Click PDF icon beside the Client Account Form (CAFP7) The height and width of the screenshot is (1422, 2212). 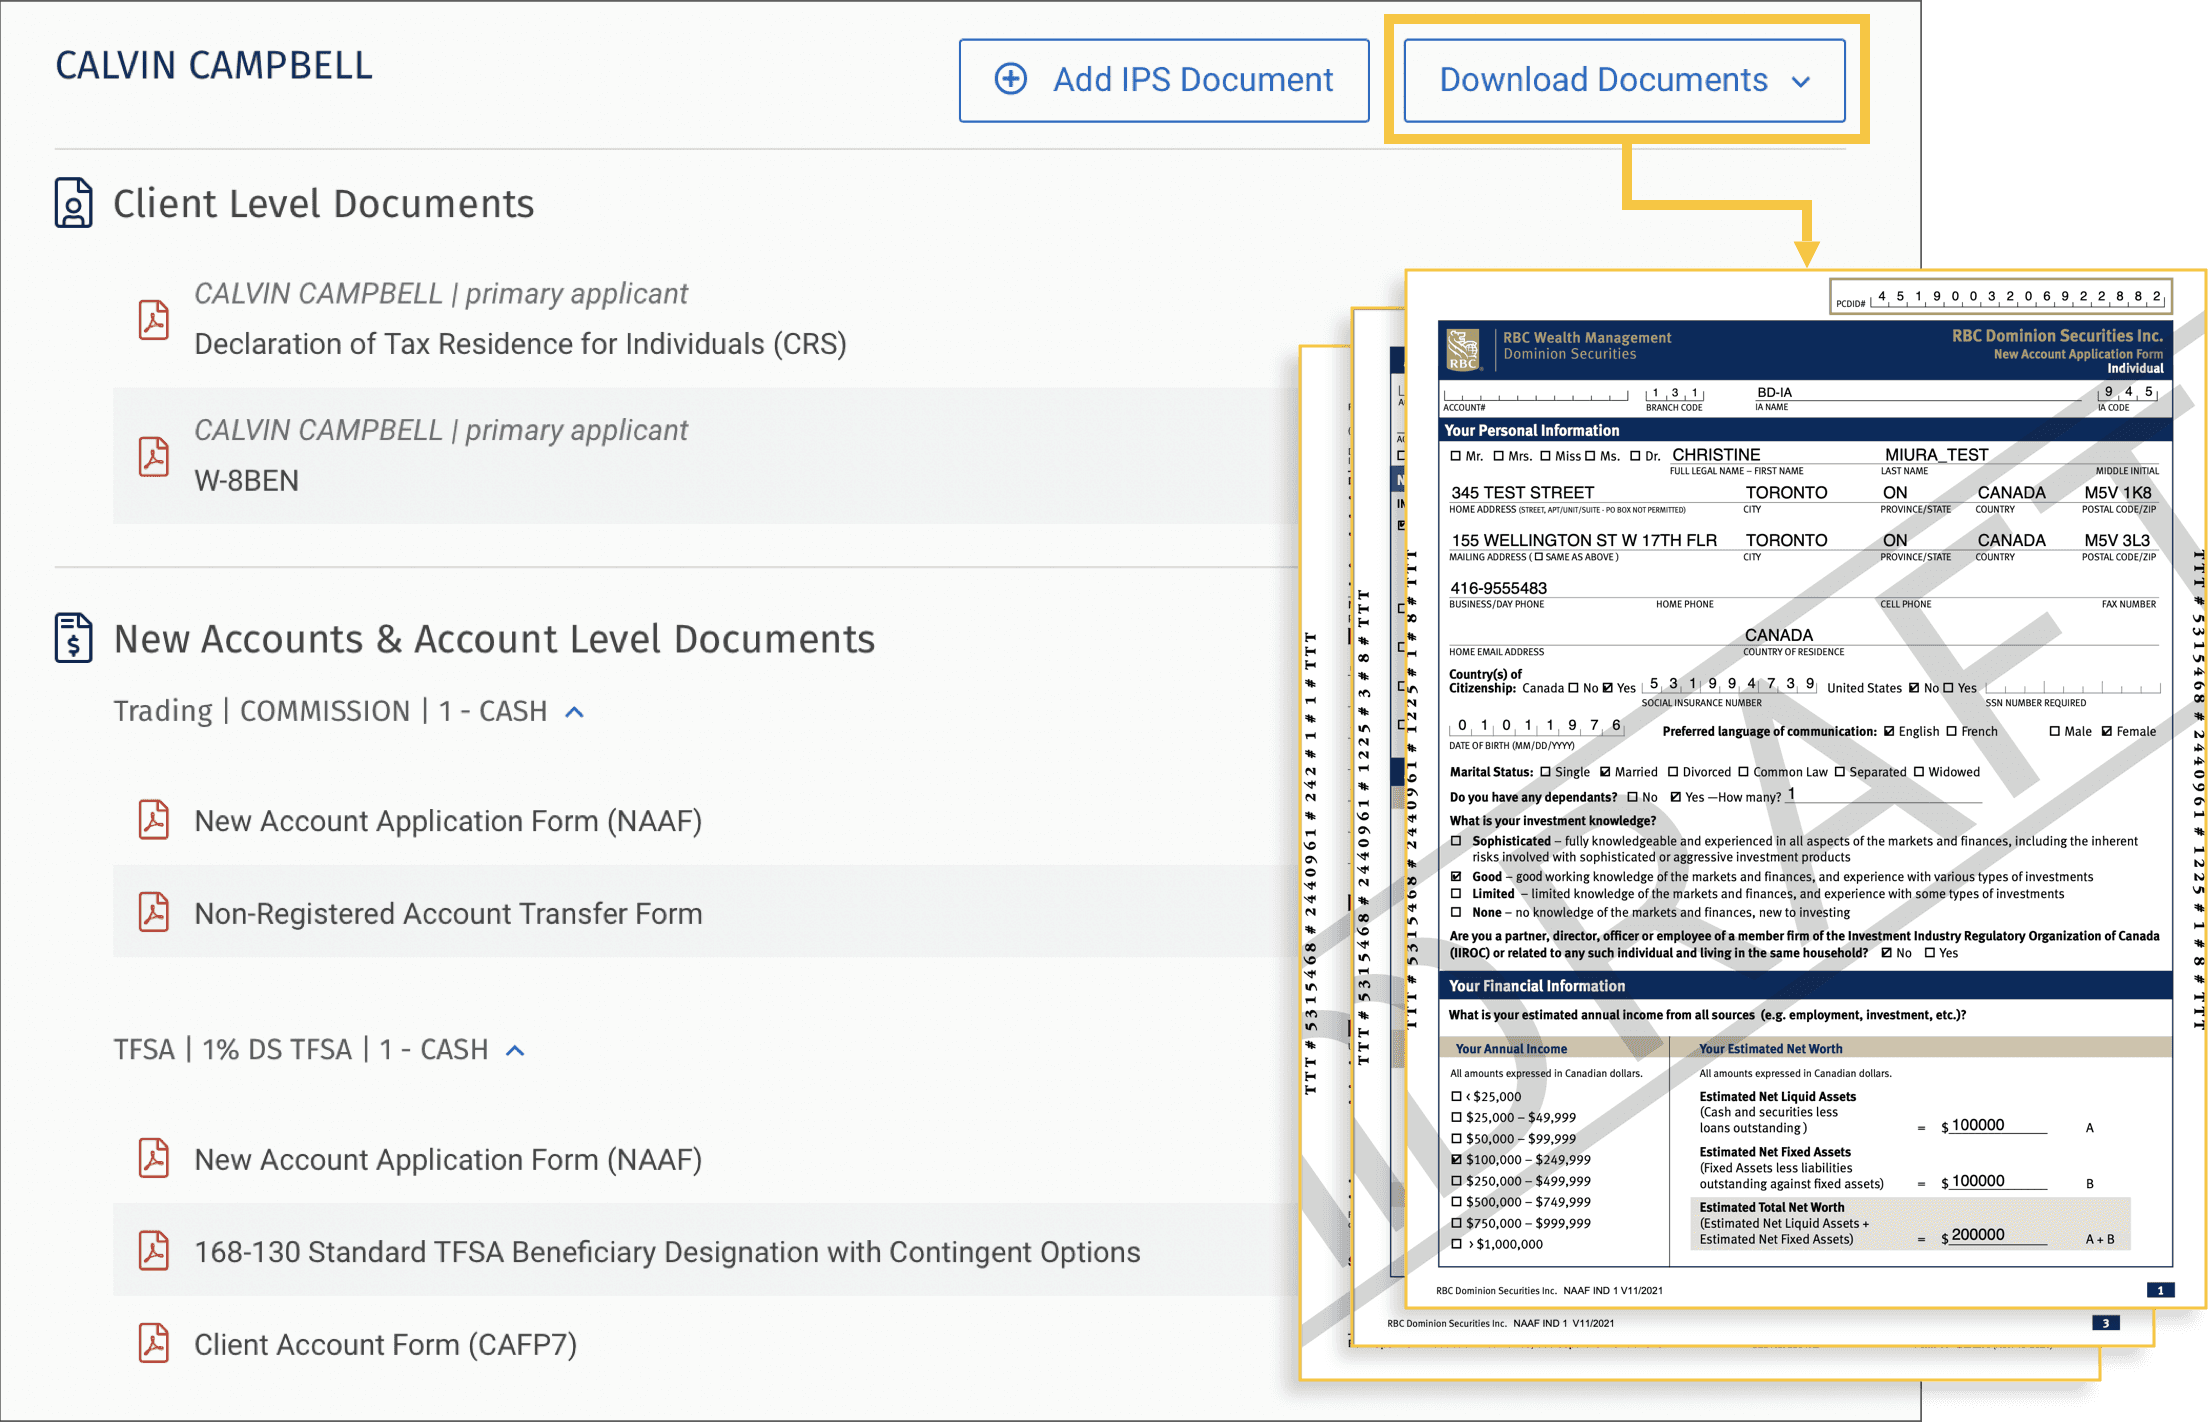(x=153, y=1343)
